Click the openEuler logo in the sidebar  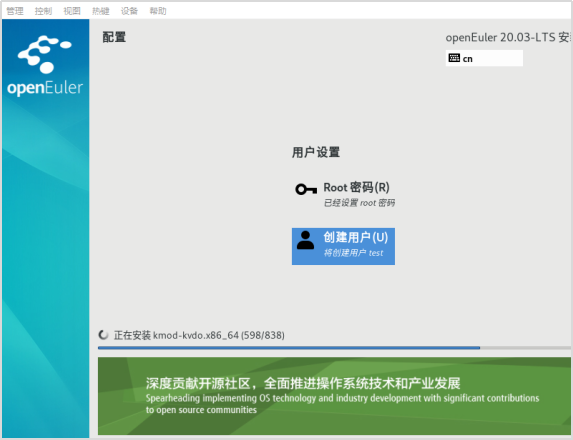(45, 66)
